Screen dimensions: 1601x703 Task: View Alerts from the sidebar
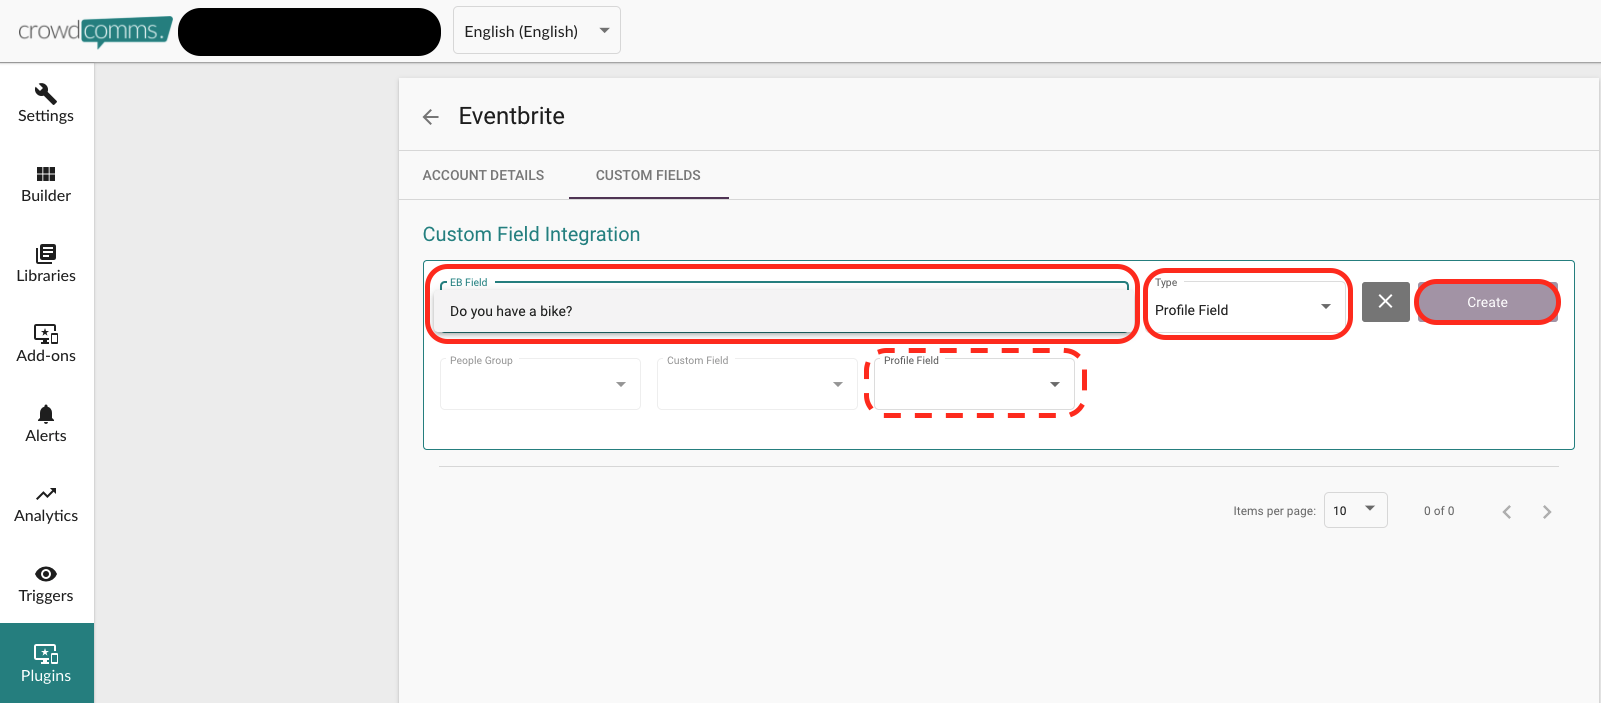46,424
